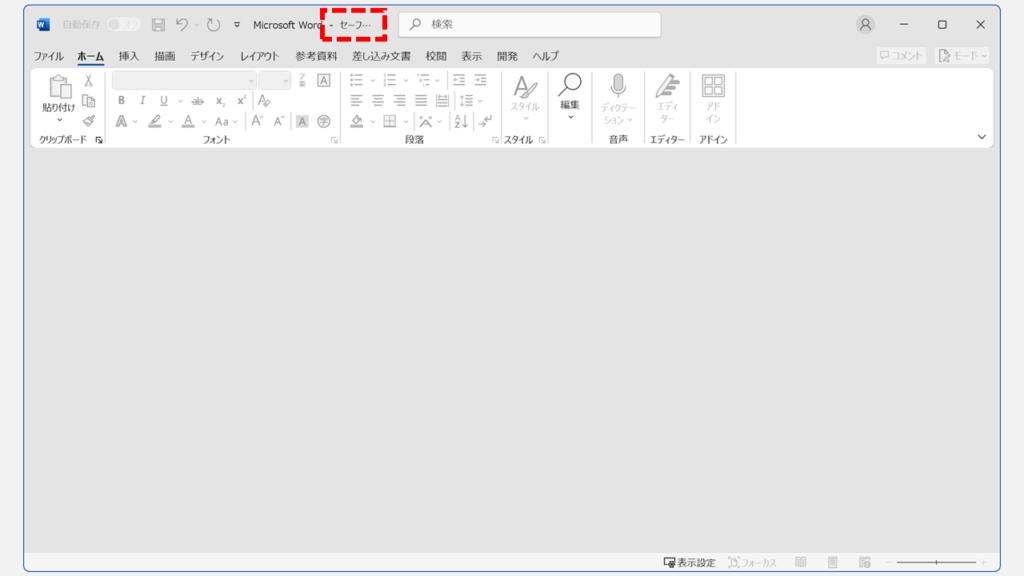Switch to the Insert (挿入) tab
1024x576 pixels.
pyautogui.click(x=129, y=56)
